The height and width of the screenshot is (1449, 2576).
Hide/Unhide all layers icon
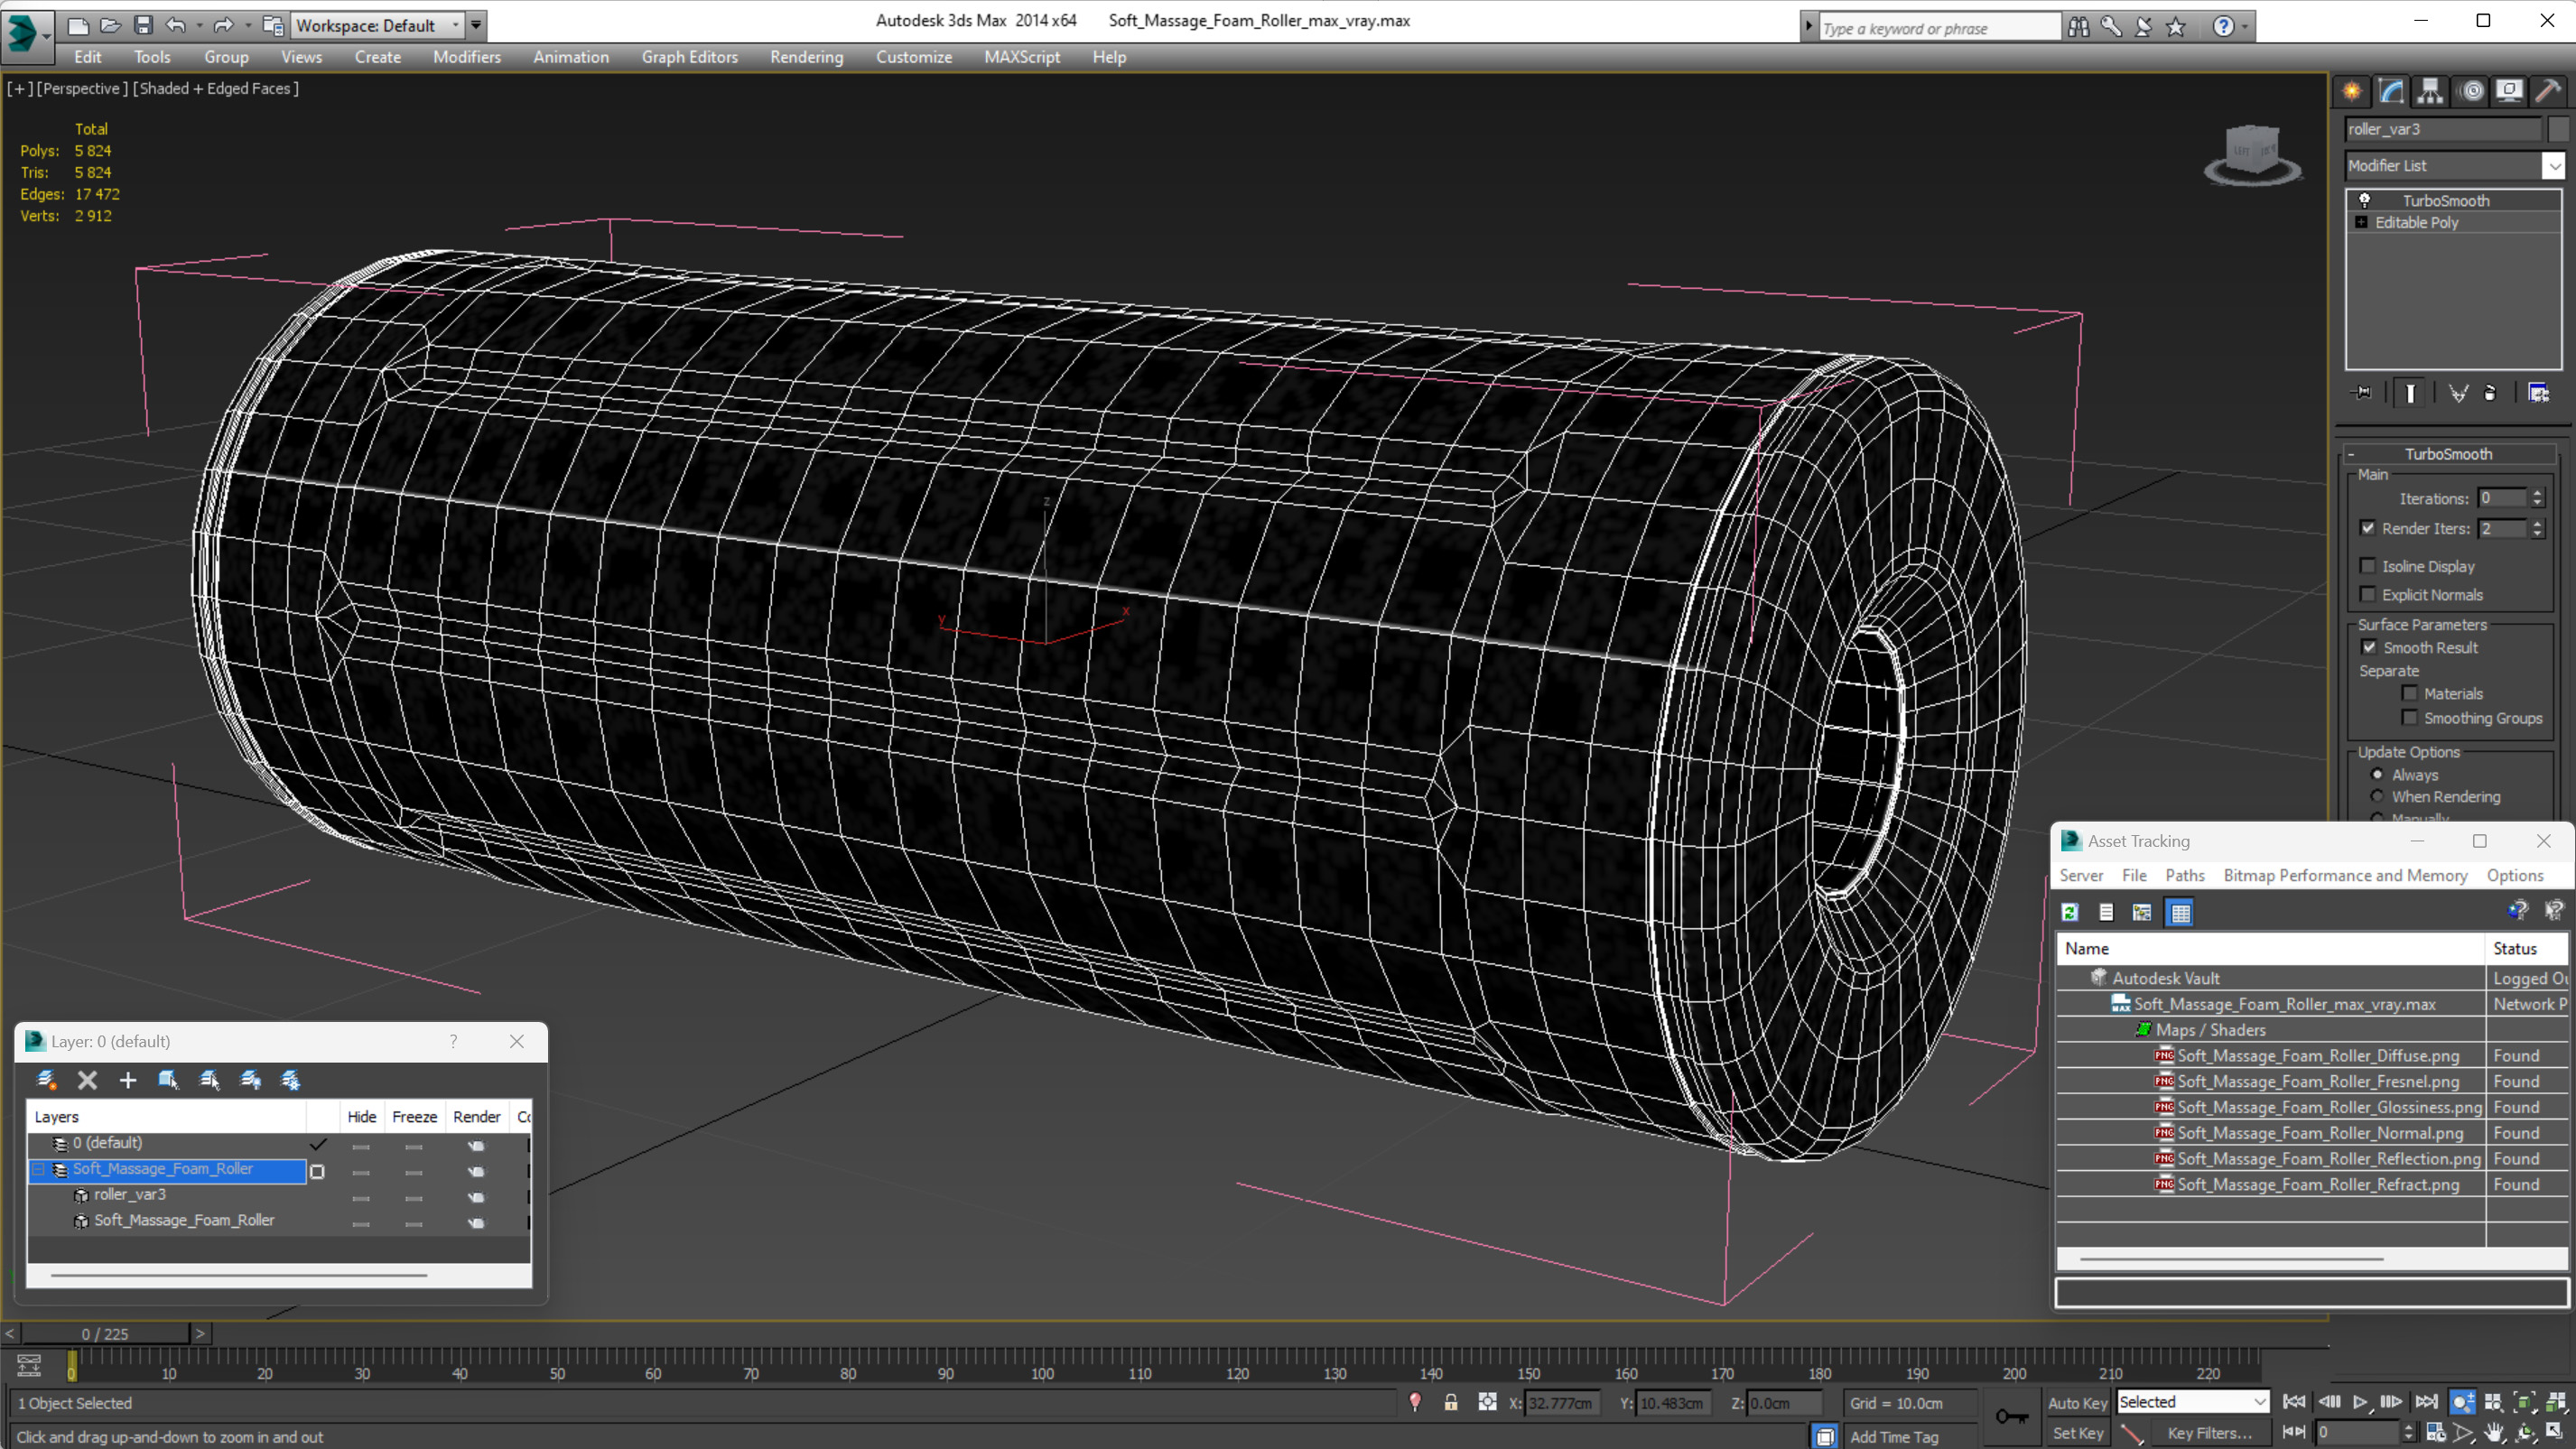[x=250, y=1080]
